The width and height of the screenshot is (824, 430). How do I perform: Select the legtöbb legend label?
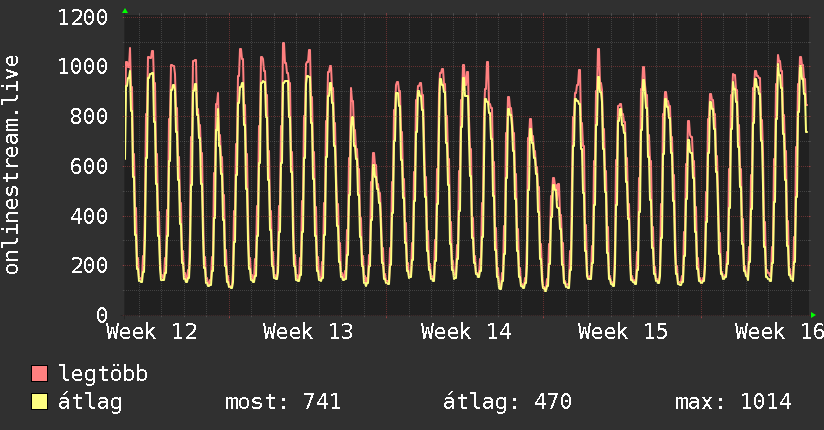click(x=104, y=375)
